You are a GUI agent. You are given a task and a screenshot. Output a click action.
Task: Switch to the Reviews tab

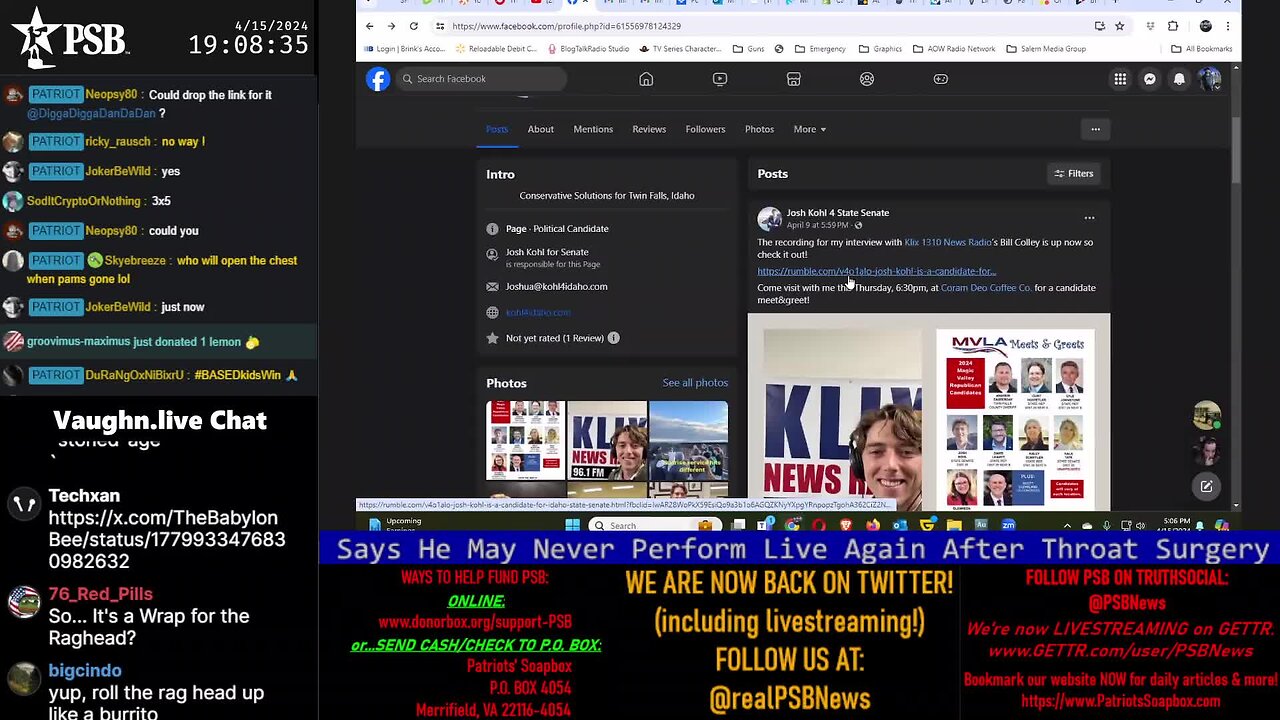[x=649, y=129]
